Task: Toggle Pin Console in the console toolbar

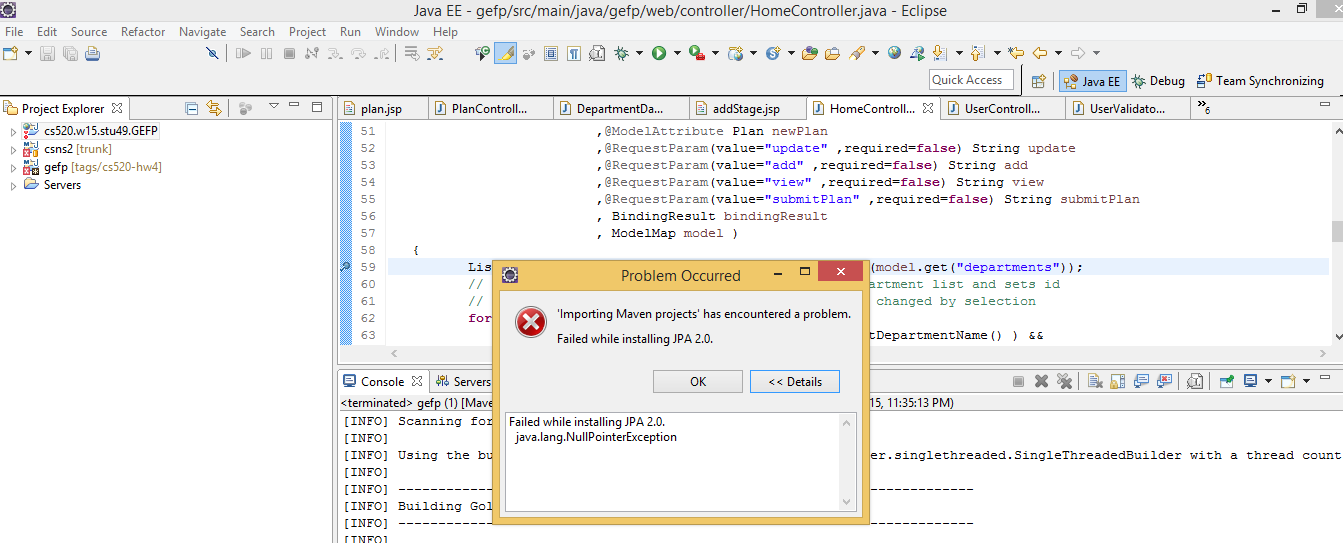Action: pos(1225,381)
